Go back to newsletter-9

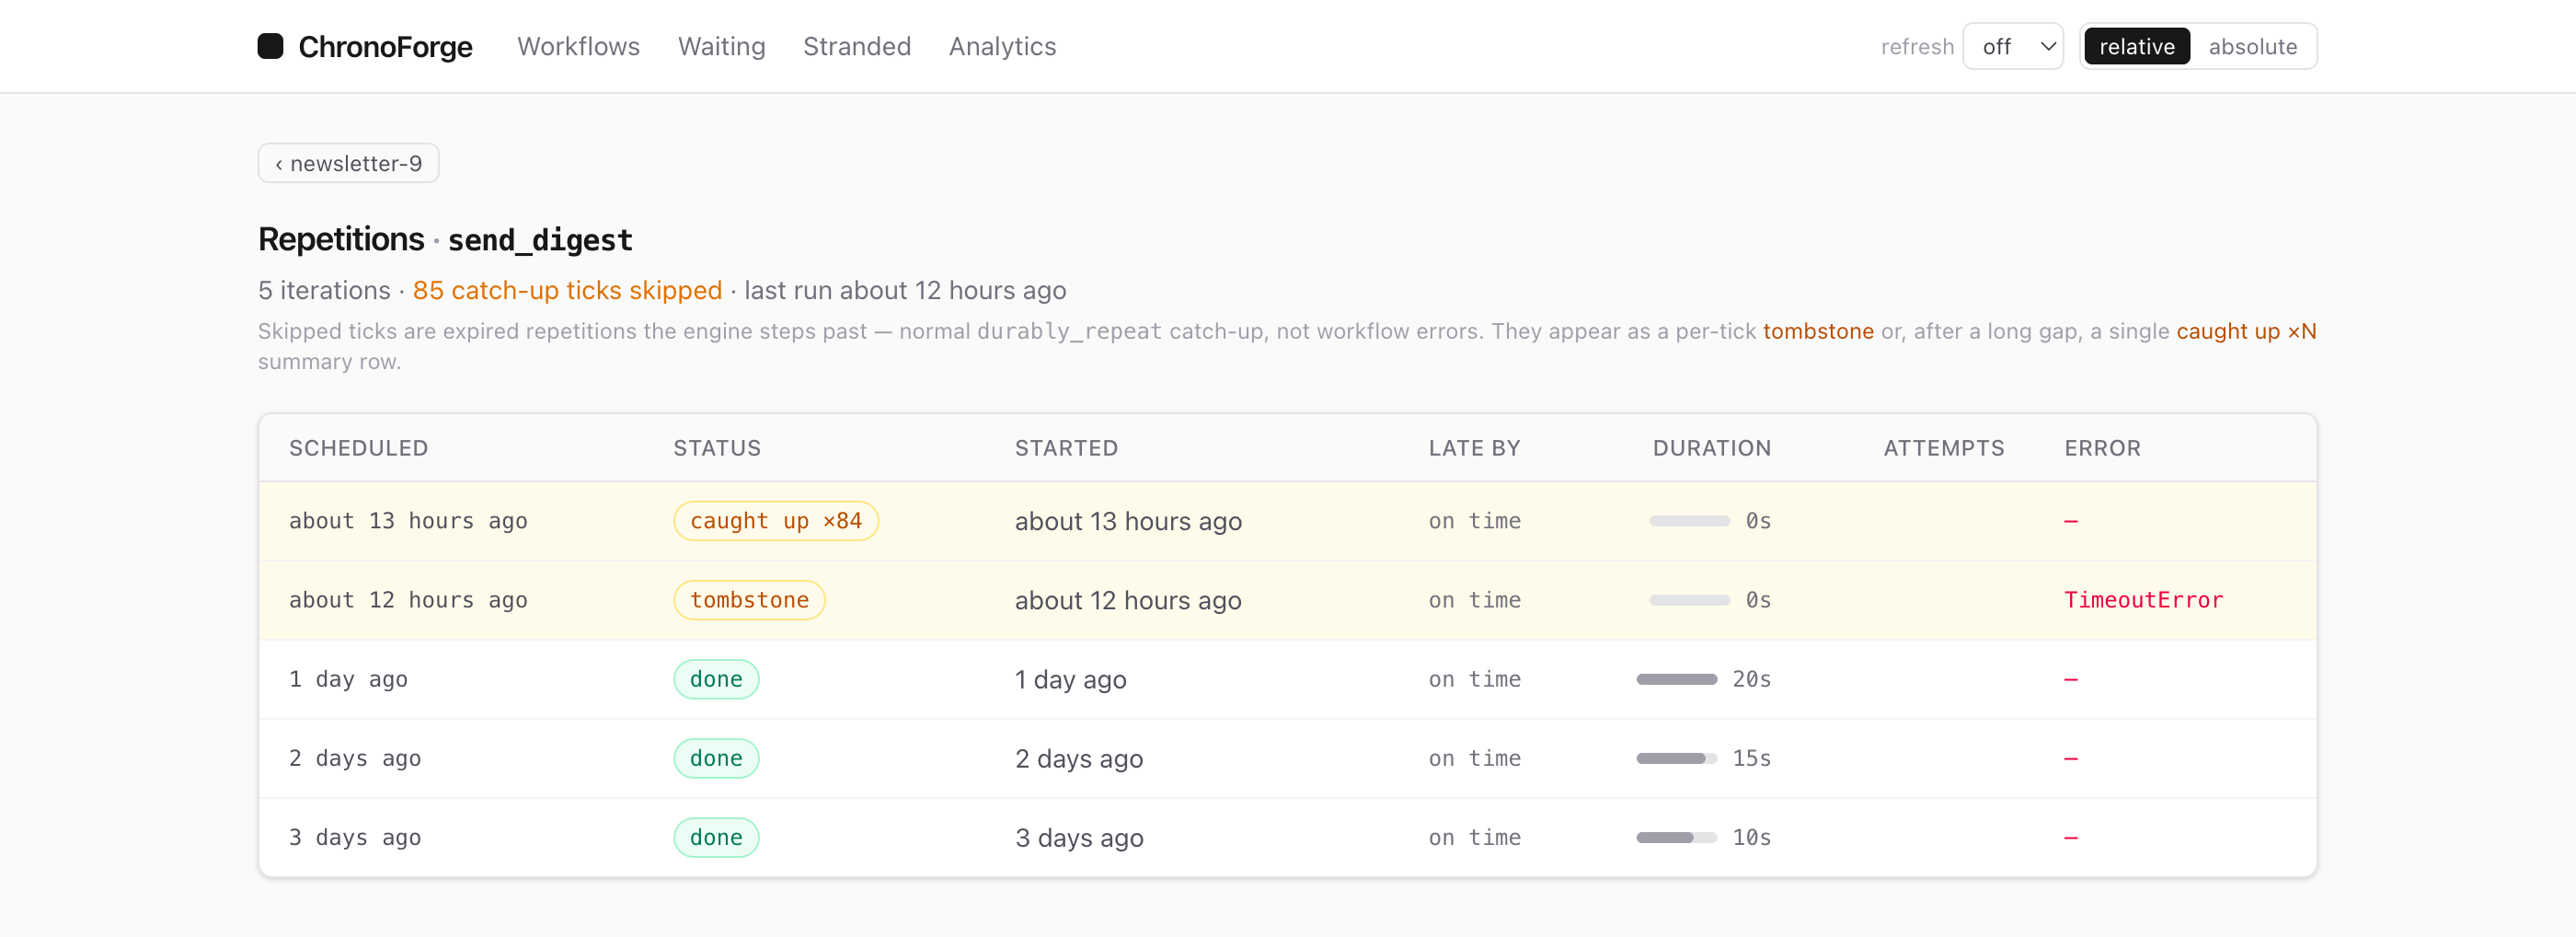348,163
